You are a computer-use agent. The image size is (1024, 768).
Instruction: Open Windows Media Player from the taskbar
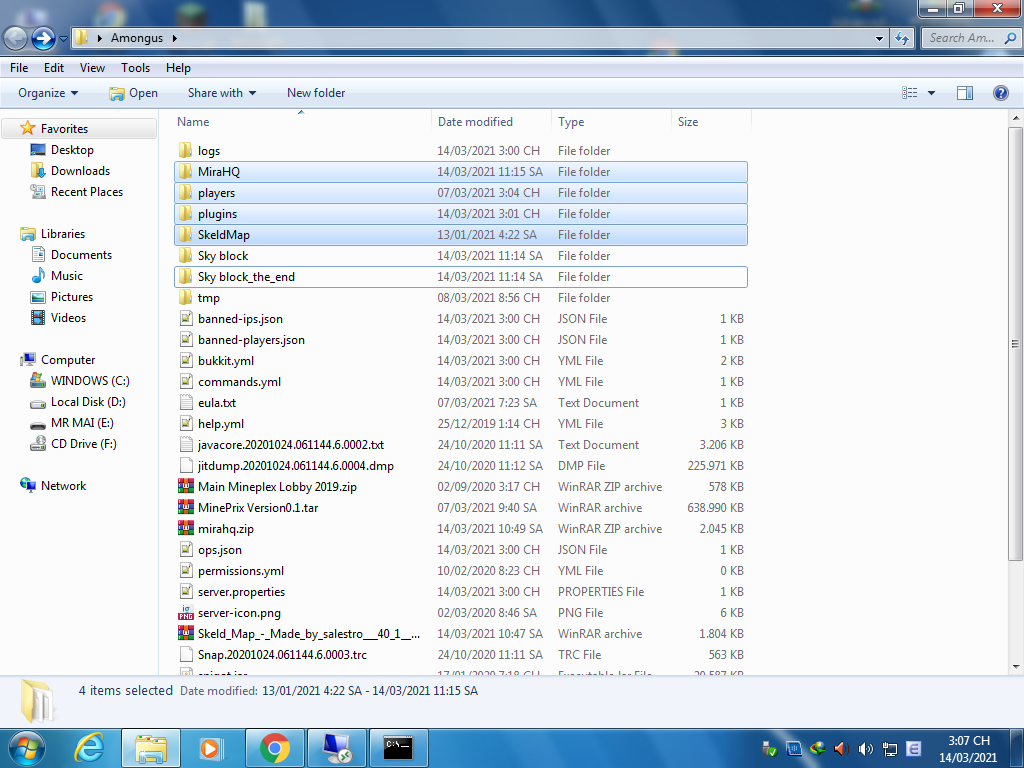212,748
